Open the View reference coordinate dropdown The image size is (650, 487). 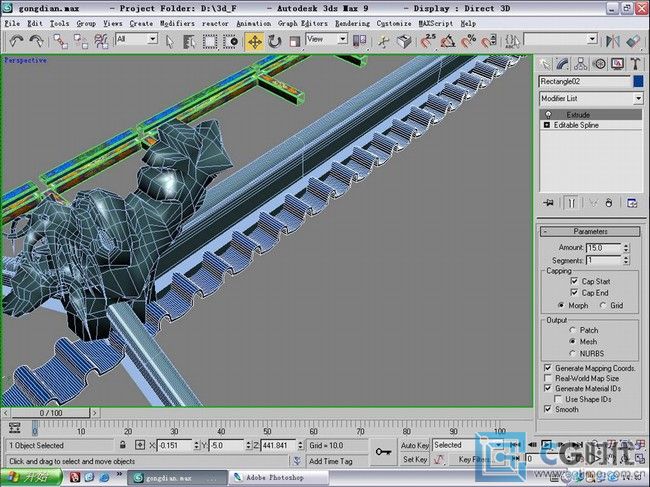coord(342,39)
